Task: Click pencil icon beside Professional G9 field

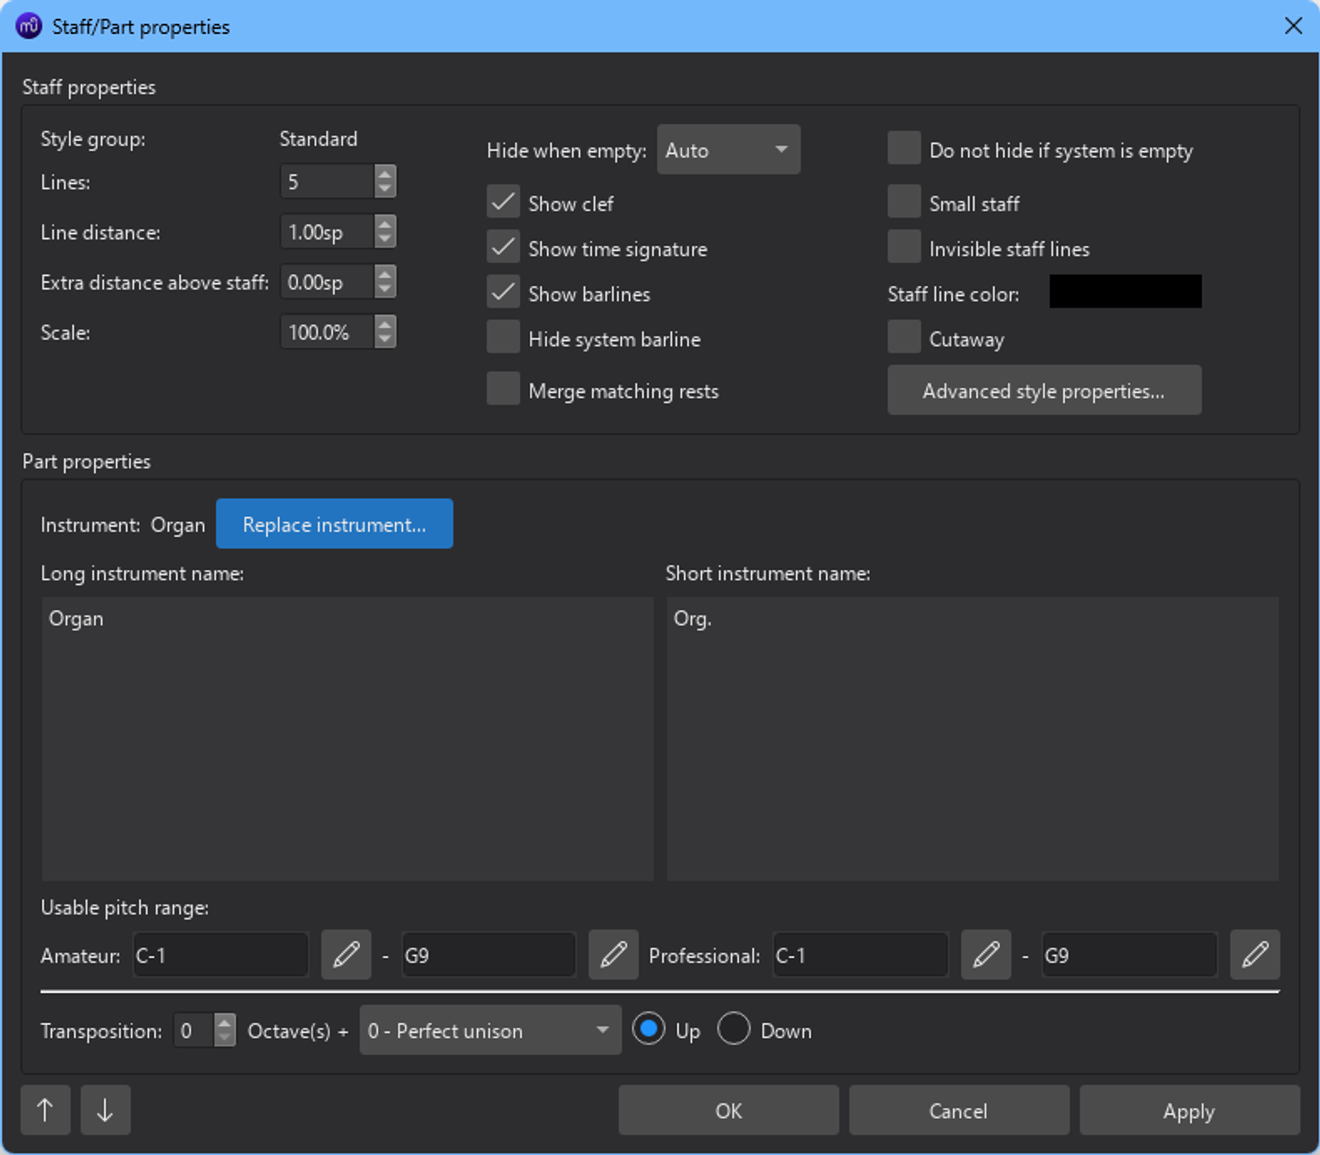Action: pos(1255,954)
